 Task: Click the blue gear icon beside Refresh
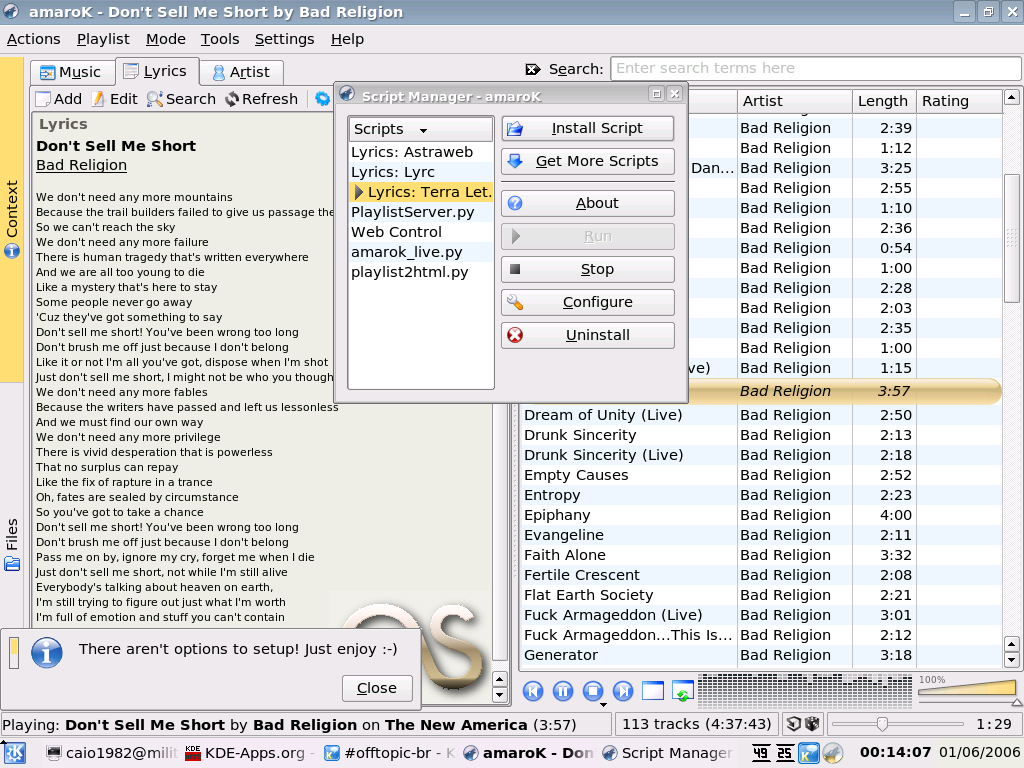pos(323,99)
